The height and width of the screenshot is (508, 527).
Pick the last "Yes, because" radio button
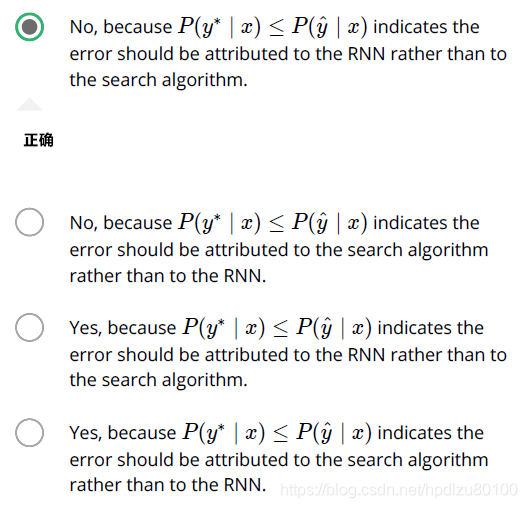[x=30, y=432]
